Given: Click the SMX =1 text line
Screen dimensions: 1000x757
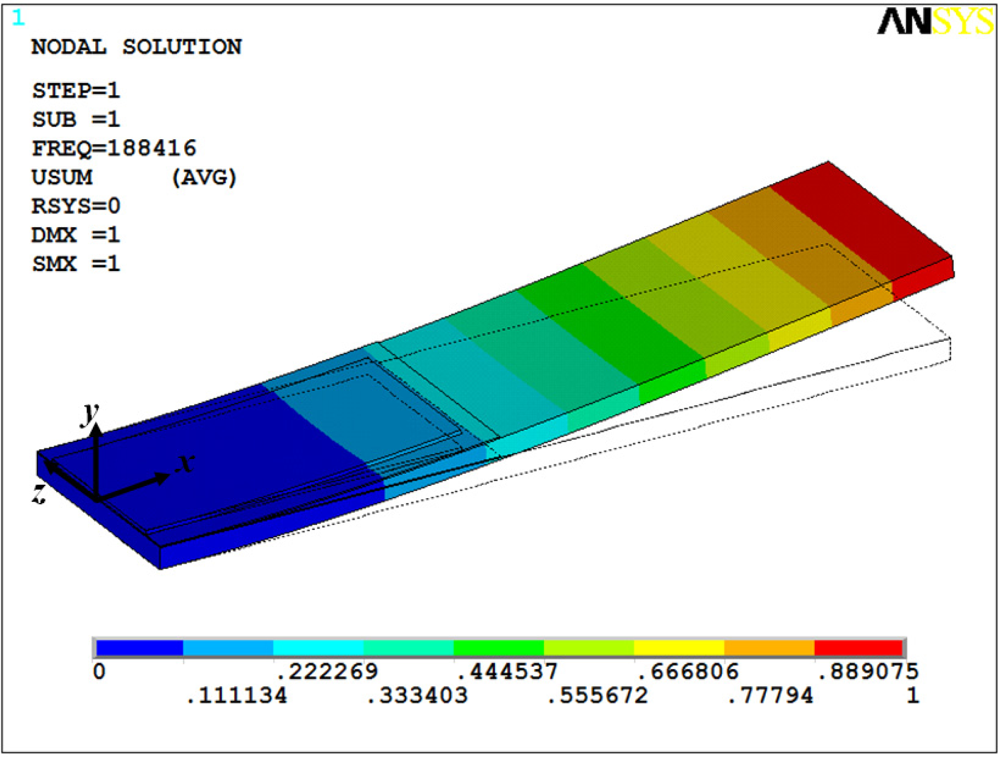Looking at the screenshot, I should (x=76, y=264).
